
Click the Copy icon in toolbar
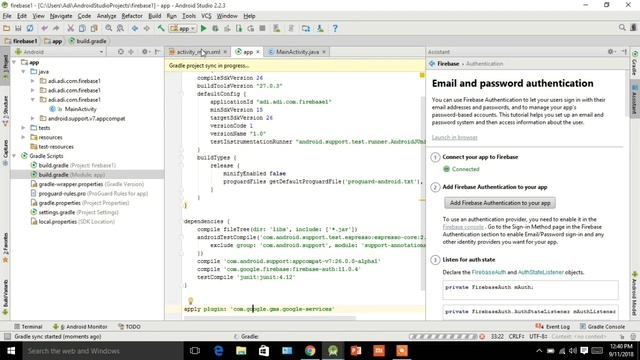pyautogui.click(x=82, y=28)
